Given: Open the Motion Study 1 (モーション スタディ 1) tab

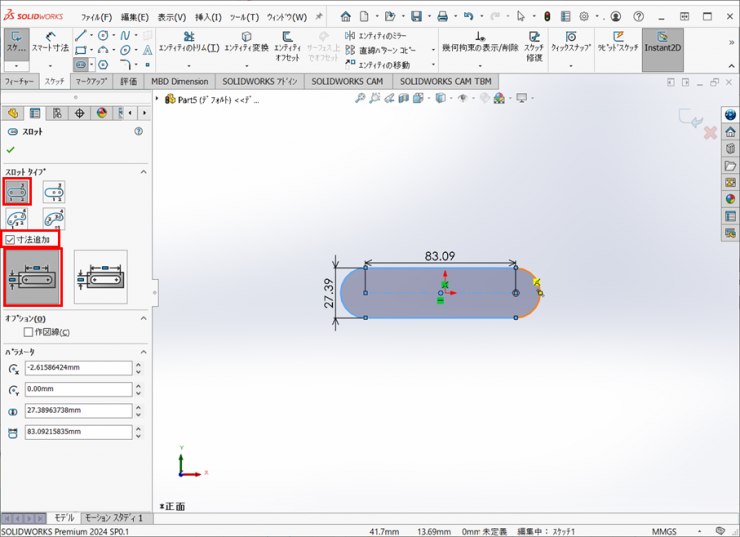Looking at the screenshot, I should pos(112,518).
